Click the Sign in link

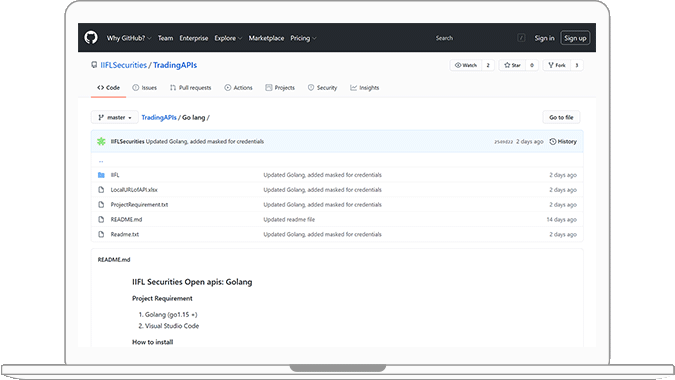click(544, 38)
